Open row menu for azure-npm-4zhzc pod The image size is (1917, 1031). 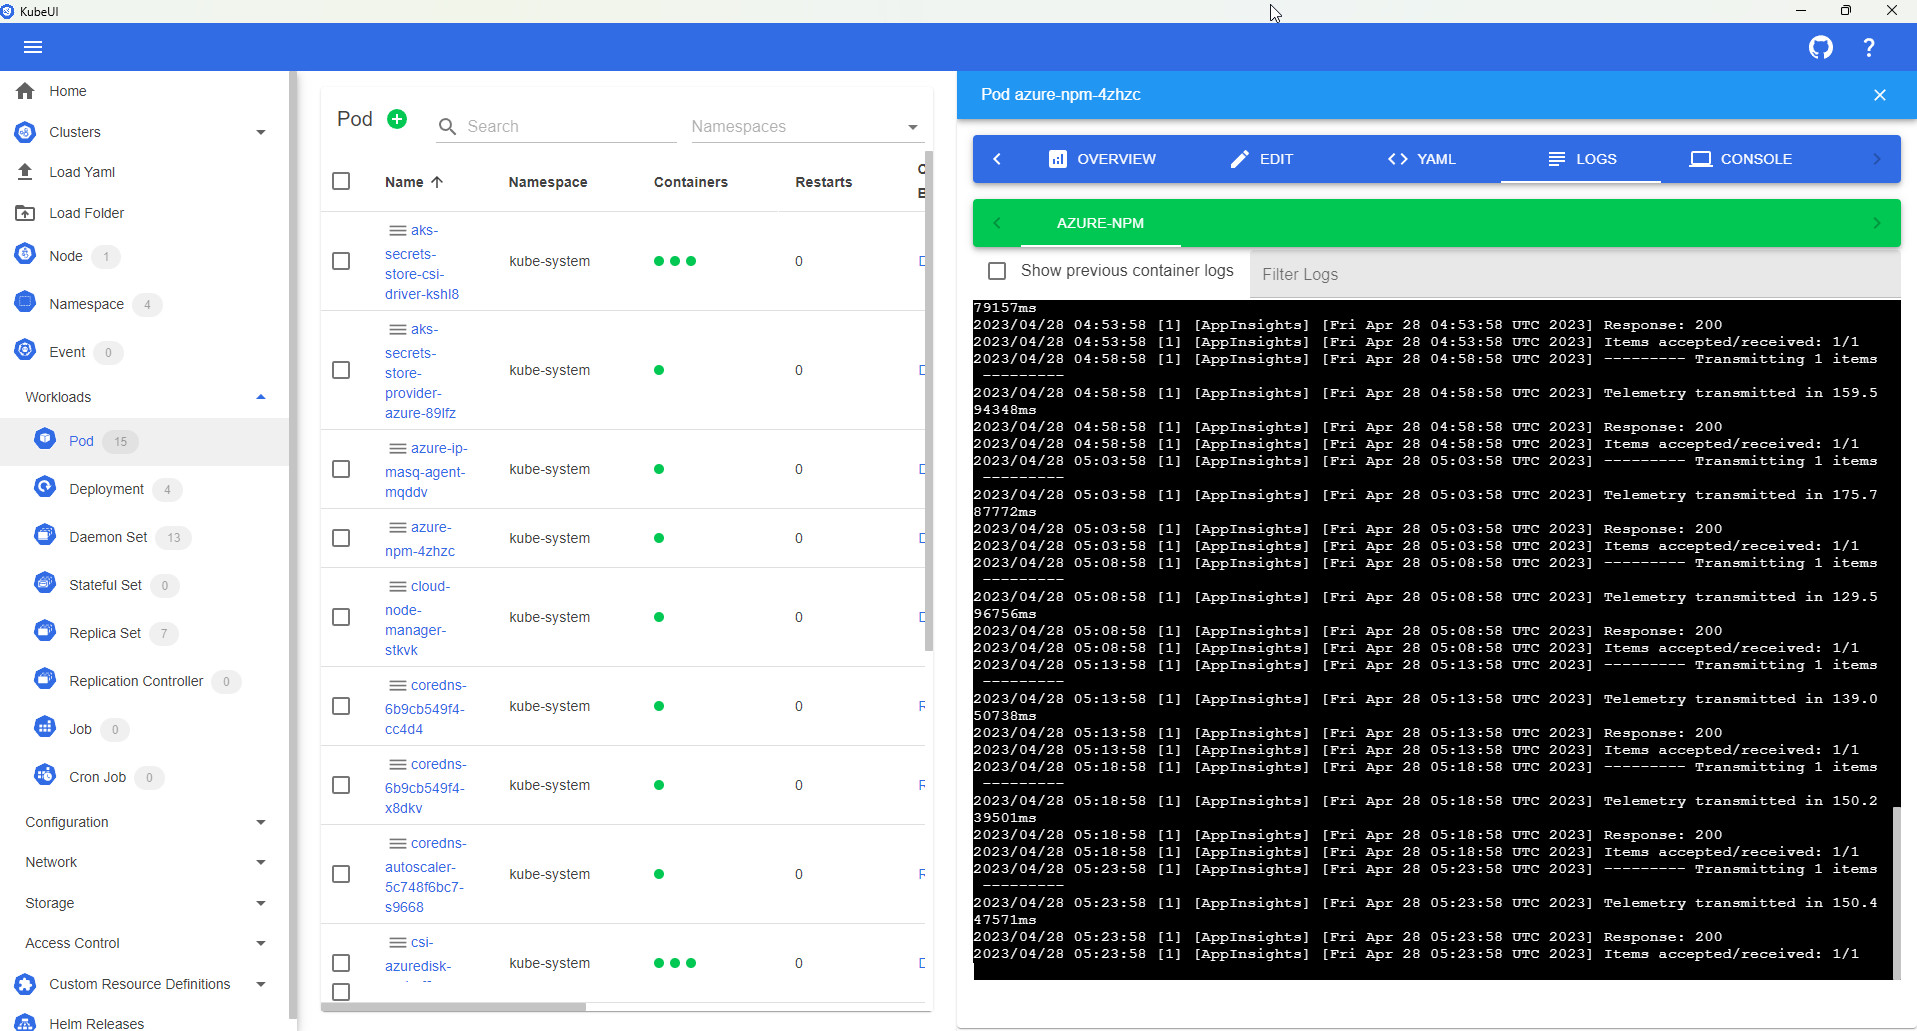[x=397, y=528]
